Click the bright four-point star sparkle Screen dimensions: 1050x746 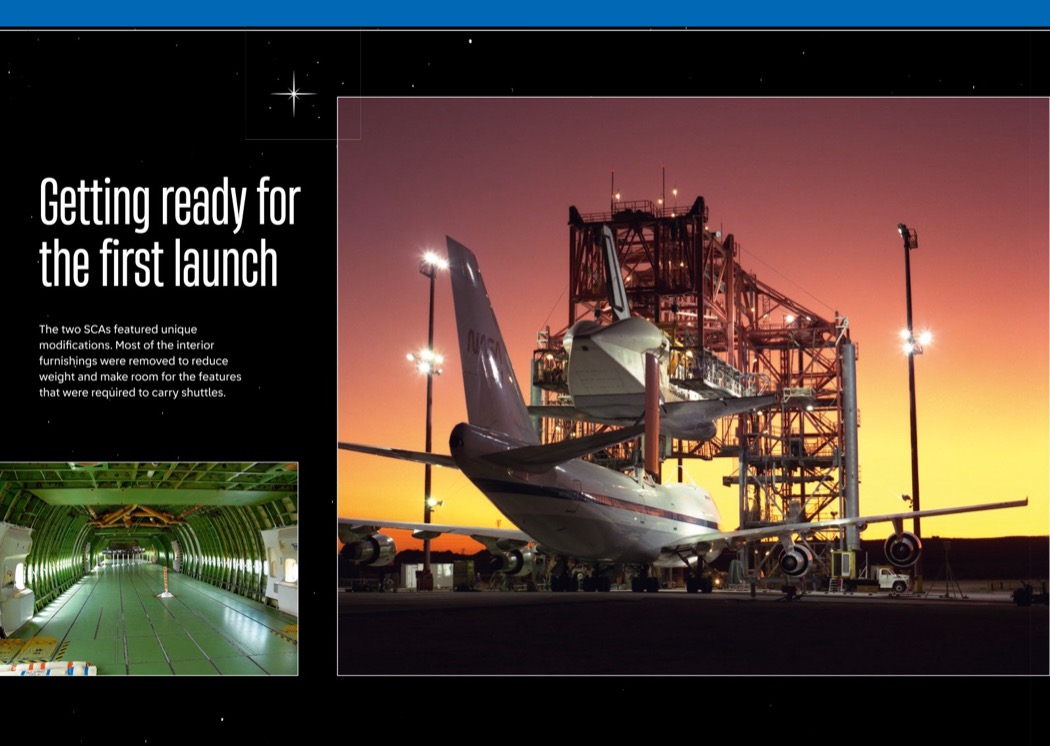[293, 94]
